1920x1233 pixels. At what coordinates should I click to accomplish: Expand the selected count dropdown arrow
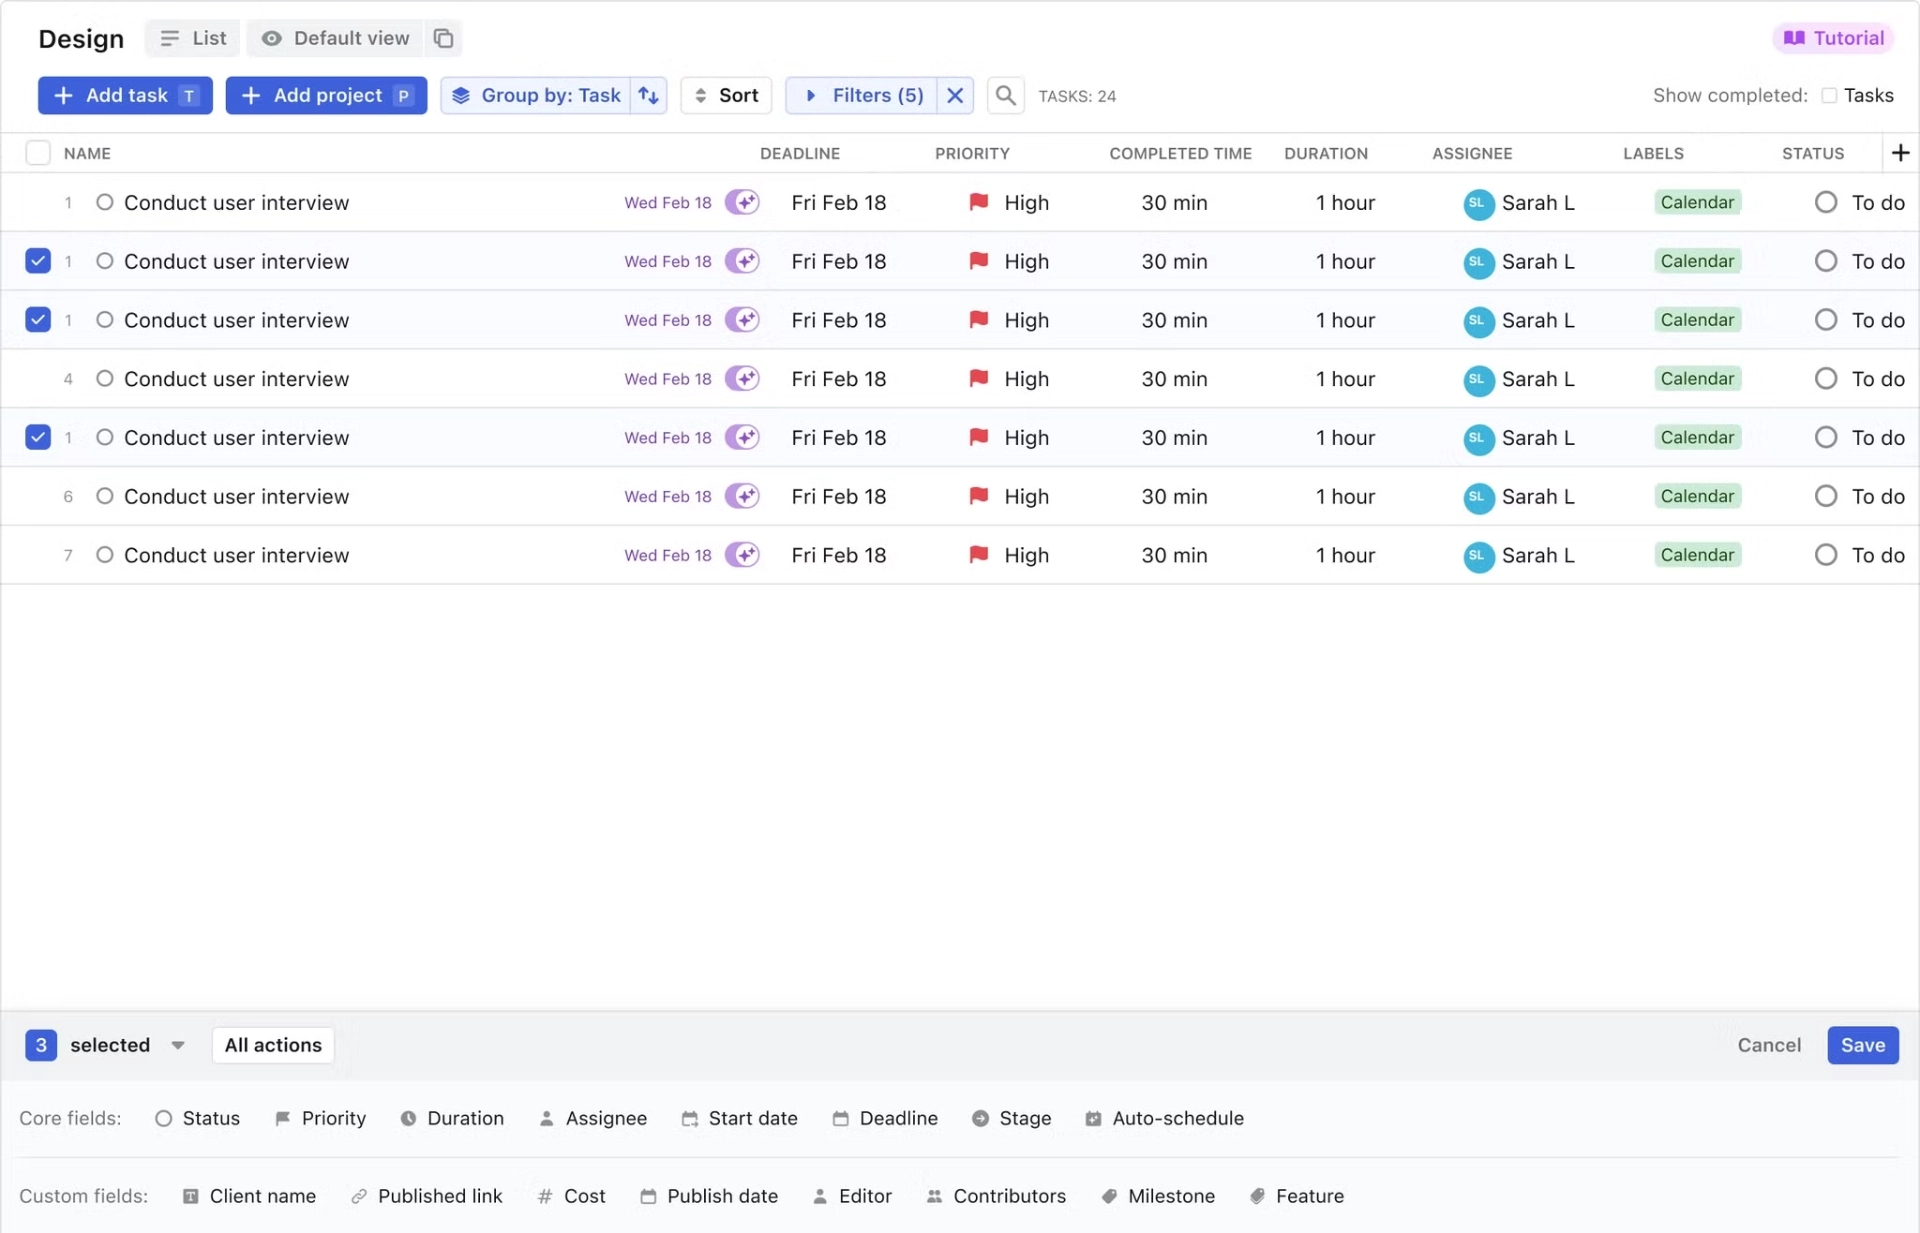pos(178,1045)
